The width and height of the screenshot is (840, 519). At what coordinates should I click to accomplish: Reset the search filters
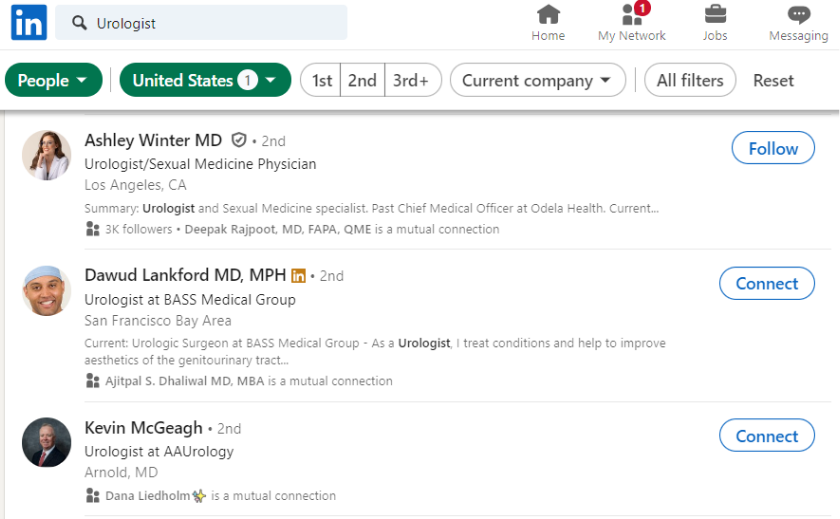(773, 81)
